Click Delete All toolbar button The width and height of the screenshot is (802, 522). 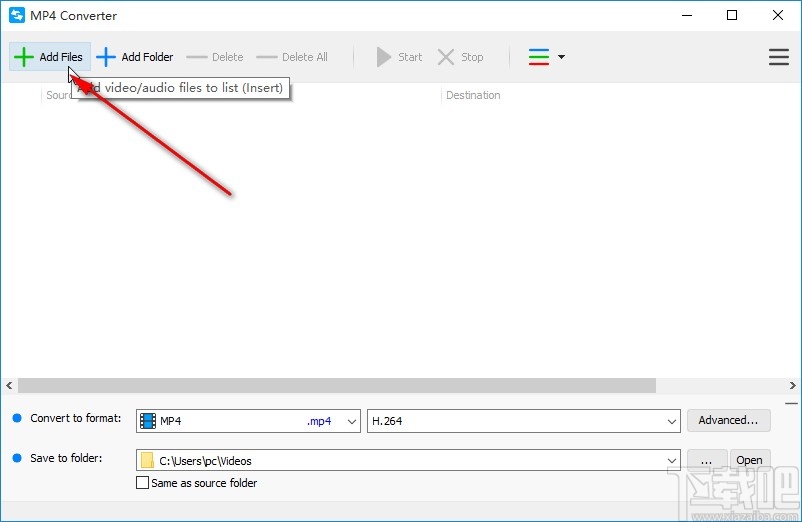[292, 57]
